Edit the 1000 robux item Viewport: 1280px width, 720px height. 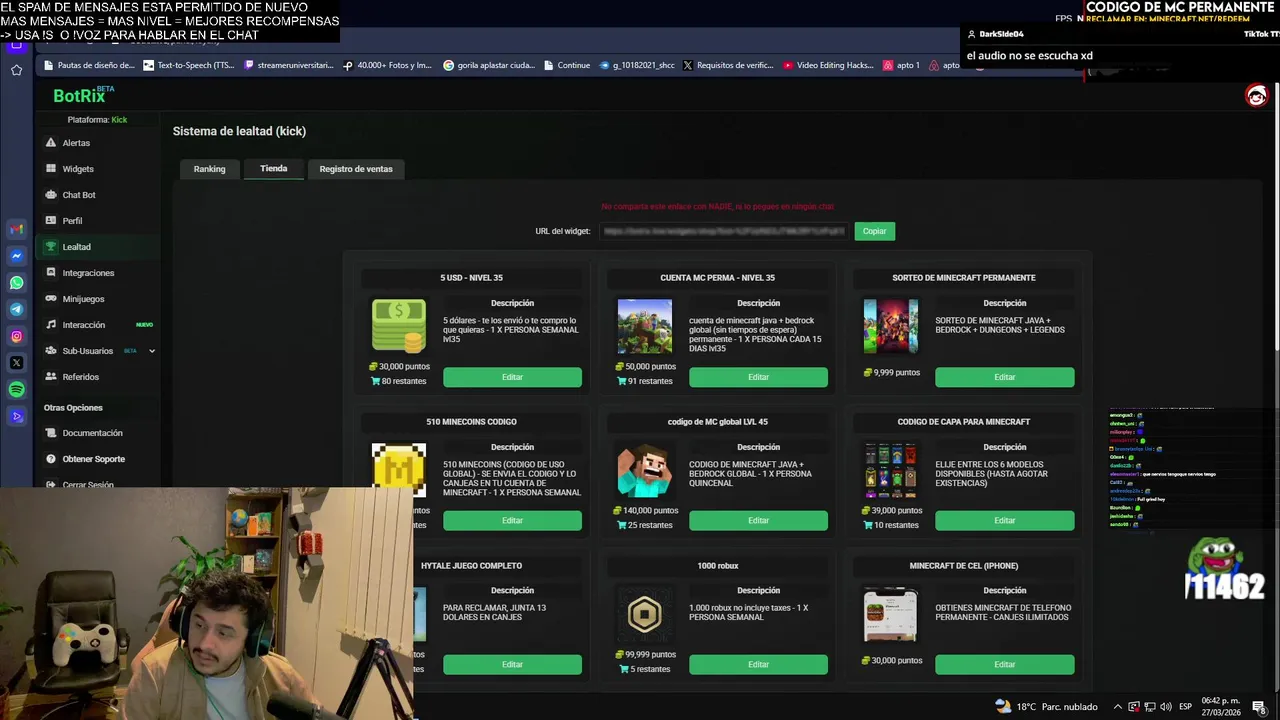[758, 664]
